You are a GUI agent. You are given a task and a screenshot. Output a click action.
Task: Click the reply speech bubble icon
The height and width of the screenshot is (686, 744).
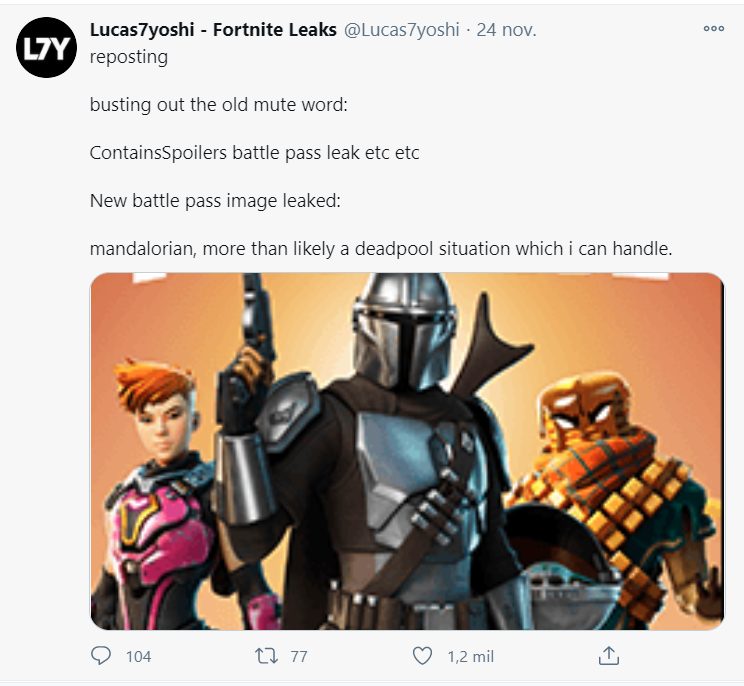[101, 656]
